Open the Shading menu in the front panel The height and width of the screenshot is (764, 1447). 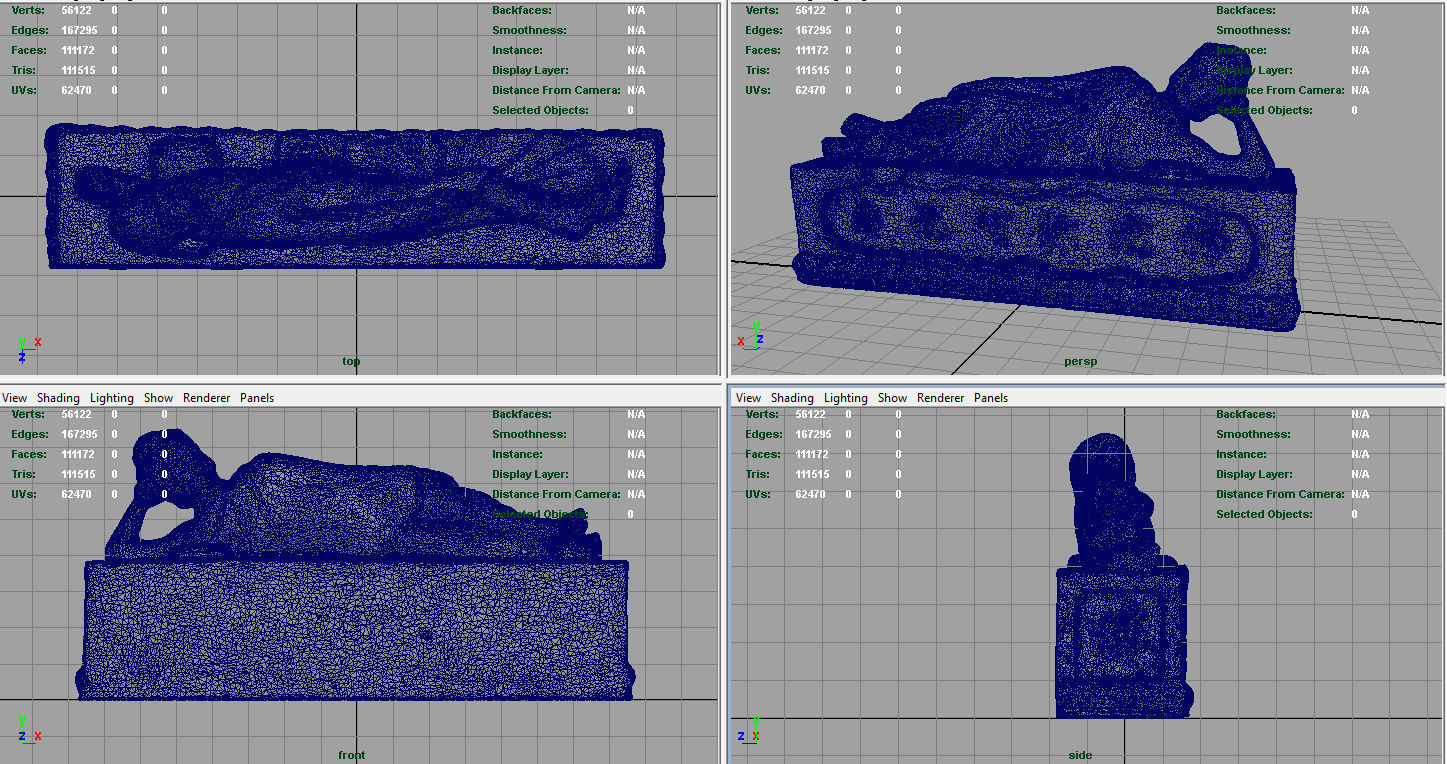58,398
